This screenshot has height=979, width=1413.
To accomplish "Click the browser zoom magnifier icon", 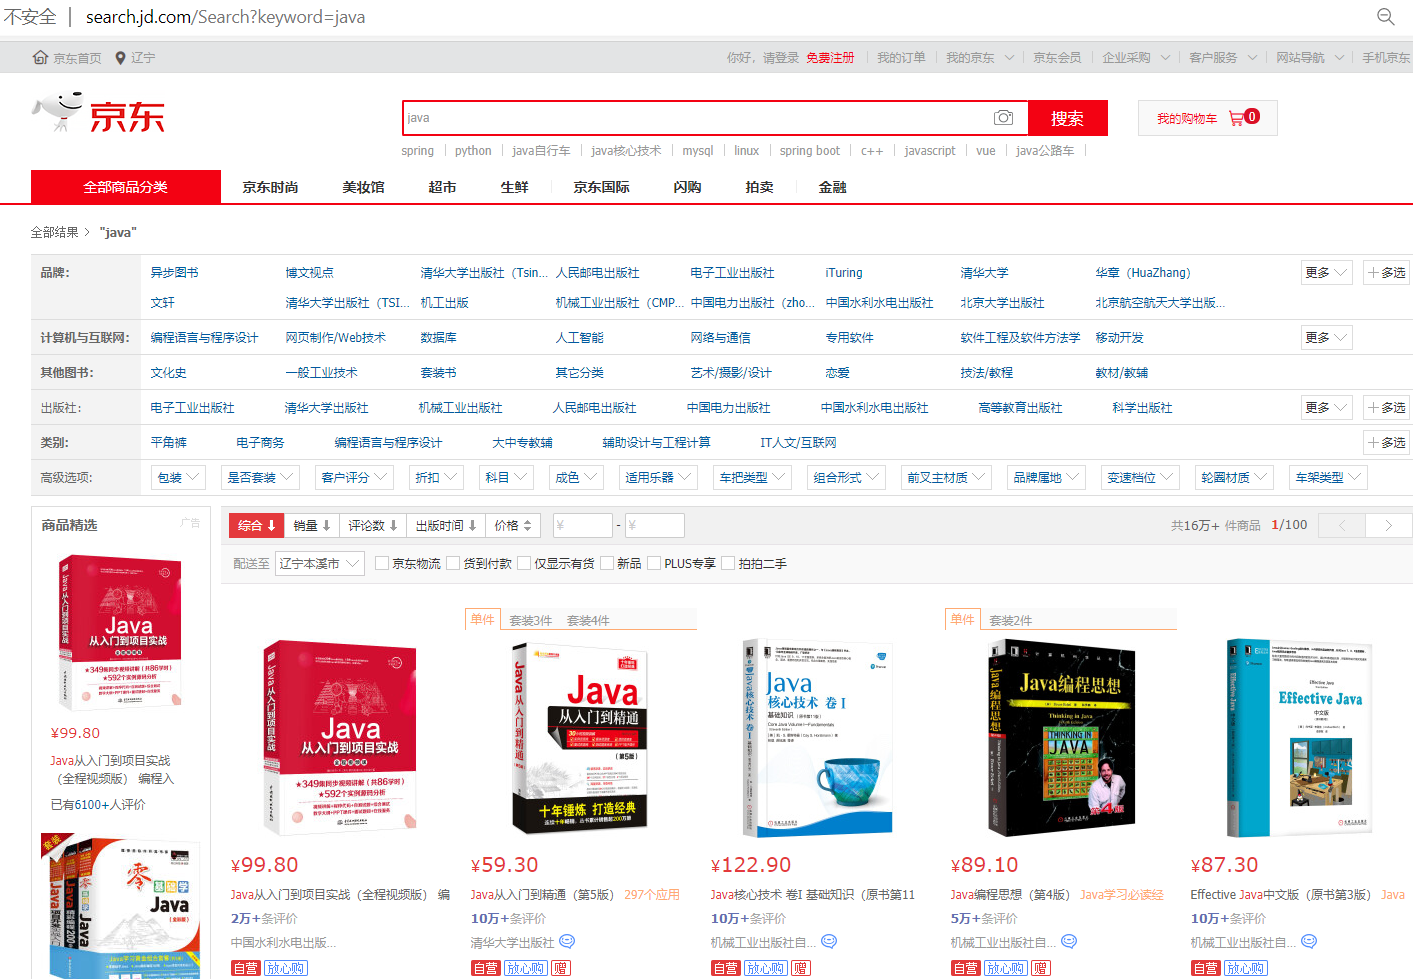I will click(x=1385, y=17).
